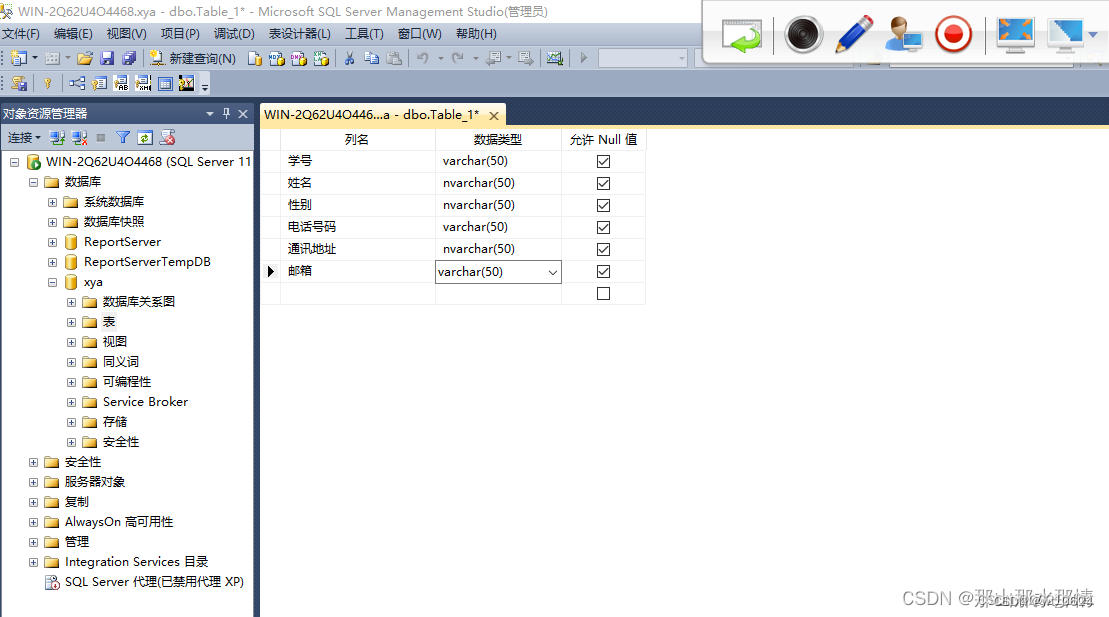Click the DMX query icon
This screenshot has width=1109, height=617.
click(x=298, y=59)
